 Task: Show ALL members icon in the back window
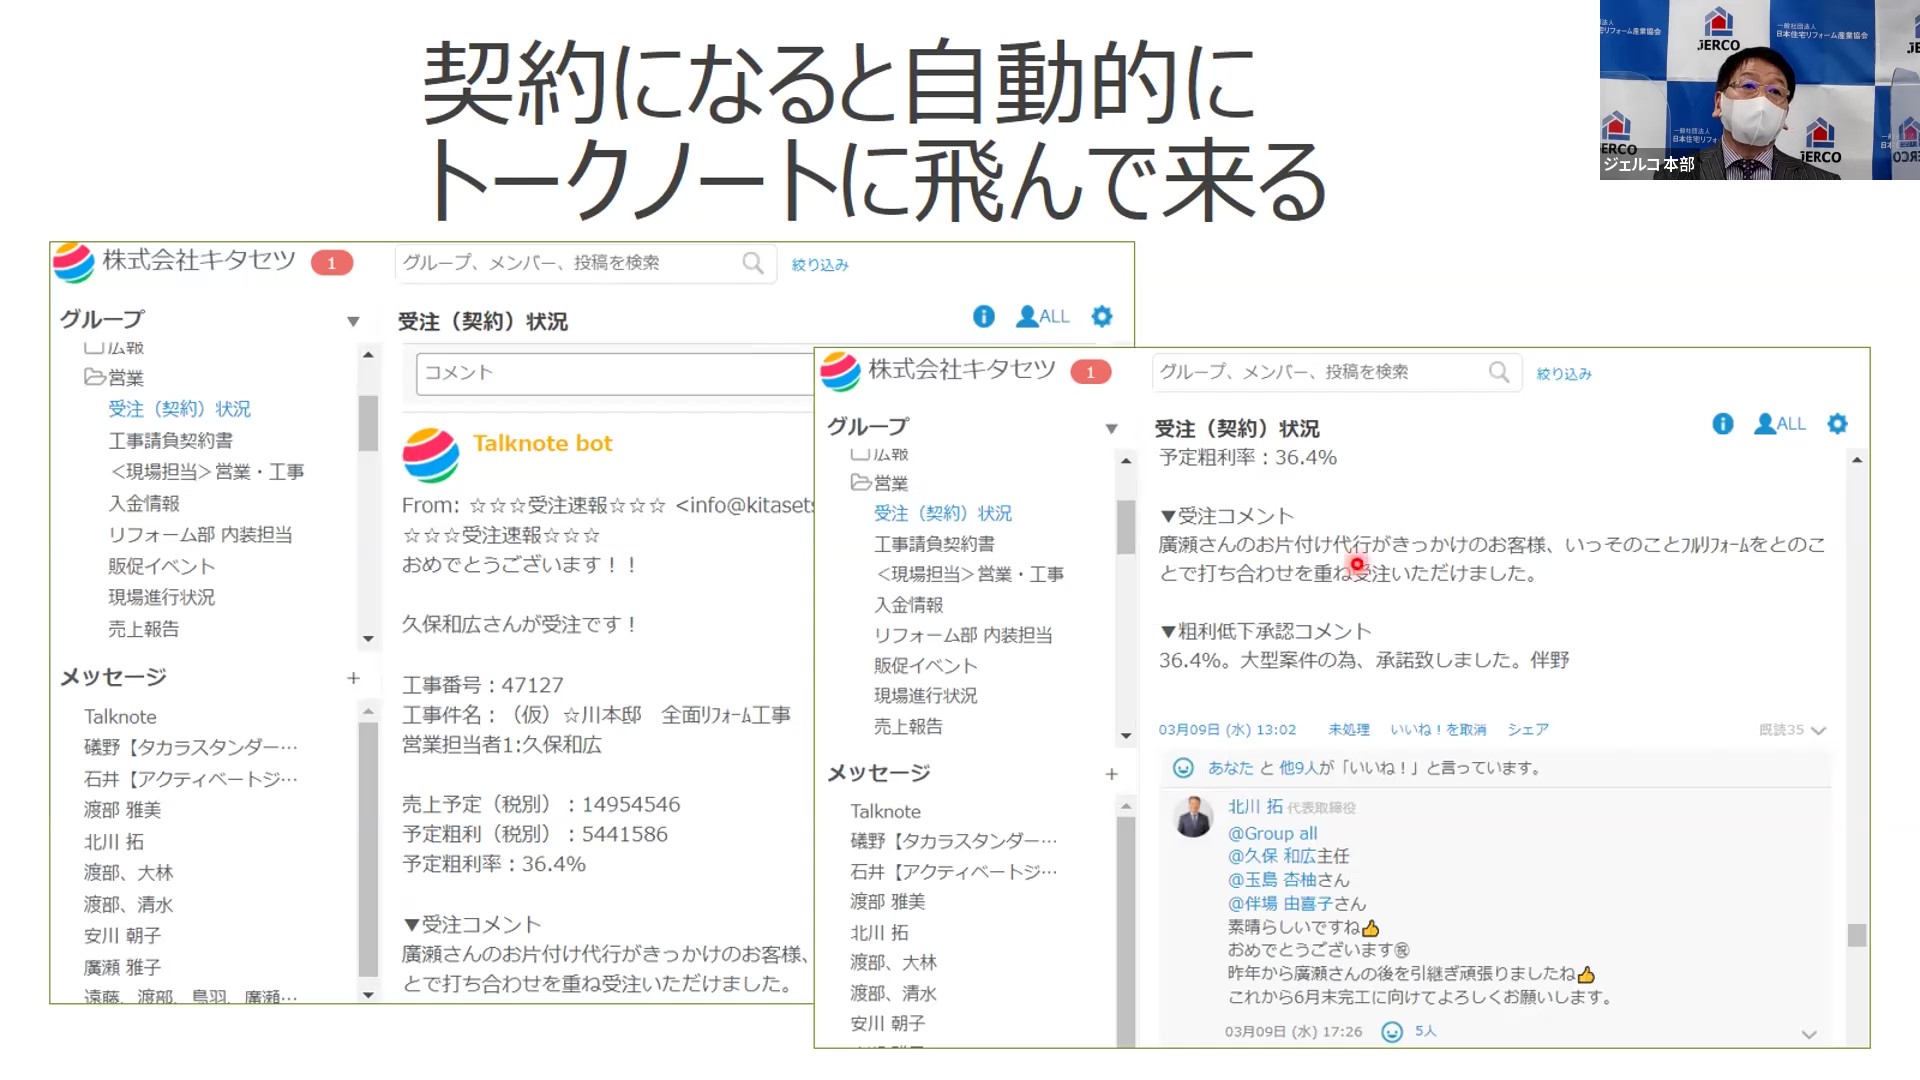coord(1043,317)
